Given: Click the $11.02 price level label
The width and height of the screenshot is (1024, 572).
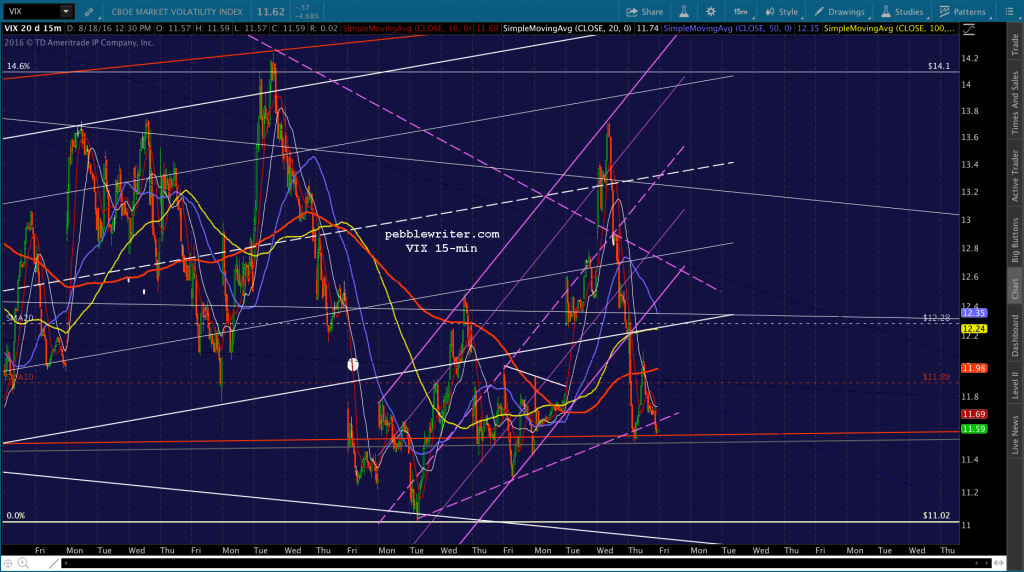Looking at the screenshot, I should (x=936, y=515).
